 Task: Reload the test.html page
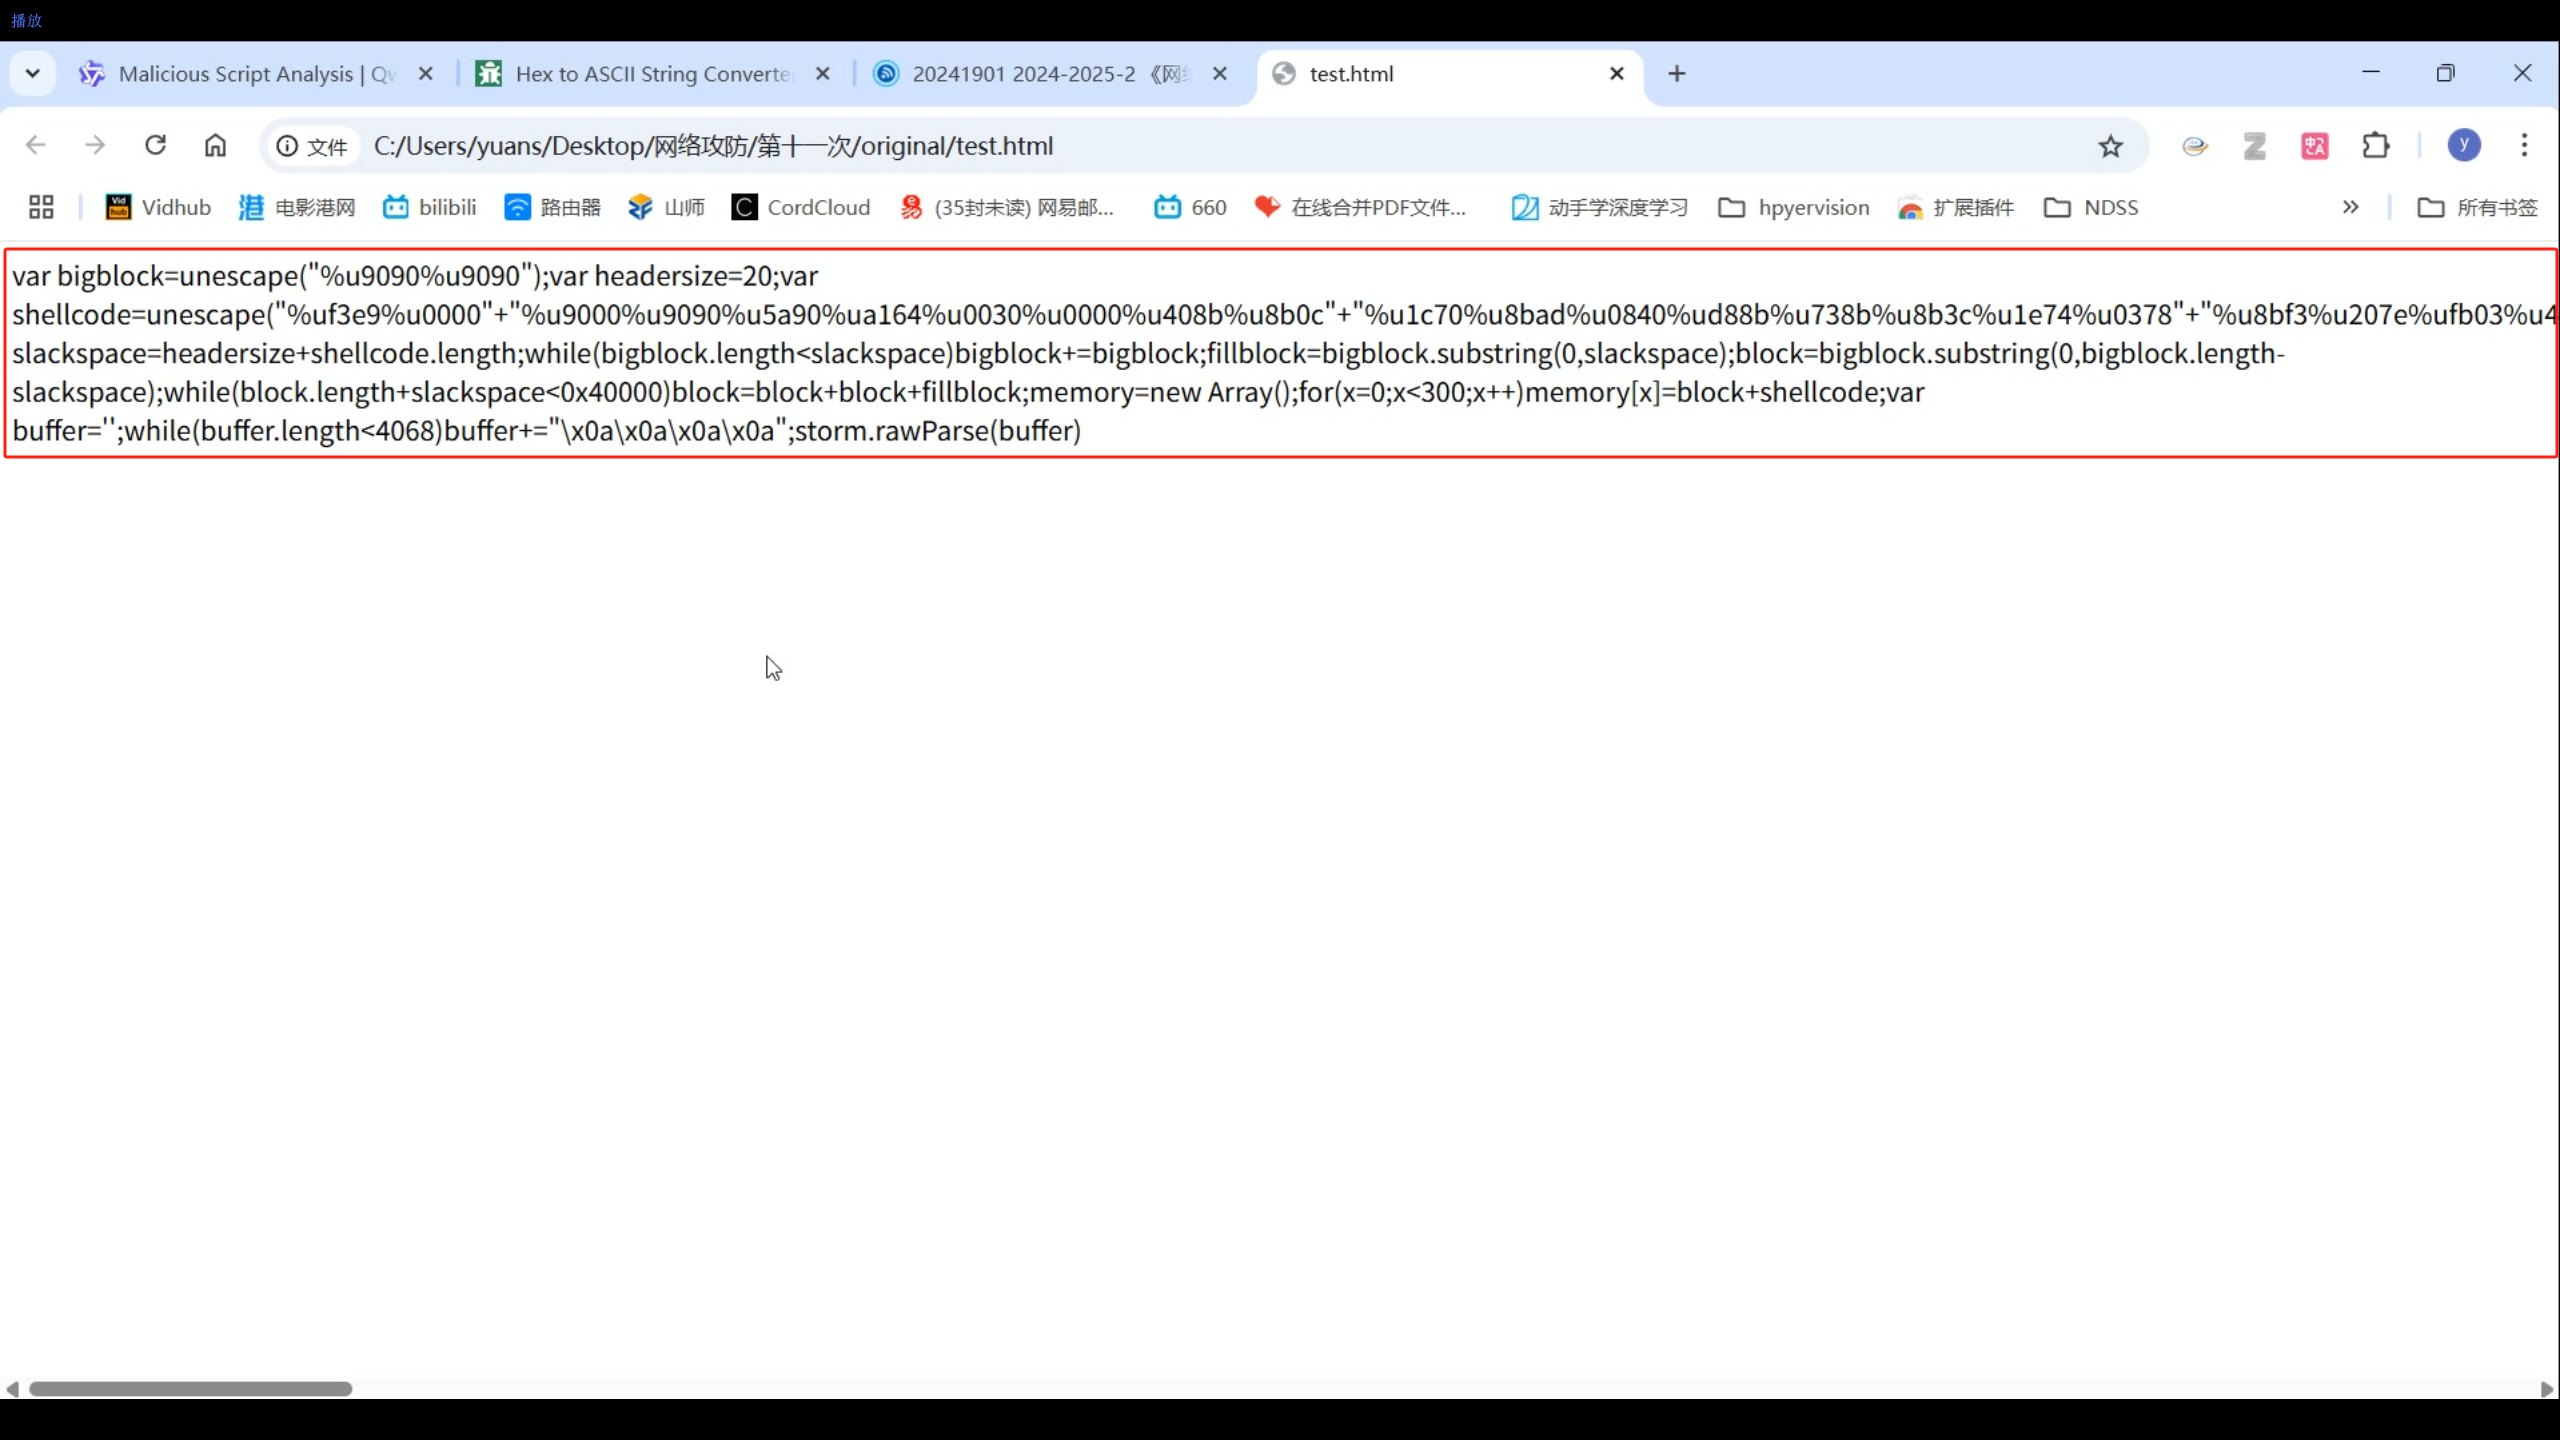pos(155,146)
